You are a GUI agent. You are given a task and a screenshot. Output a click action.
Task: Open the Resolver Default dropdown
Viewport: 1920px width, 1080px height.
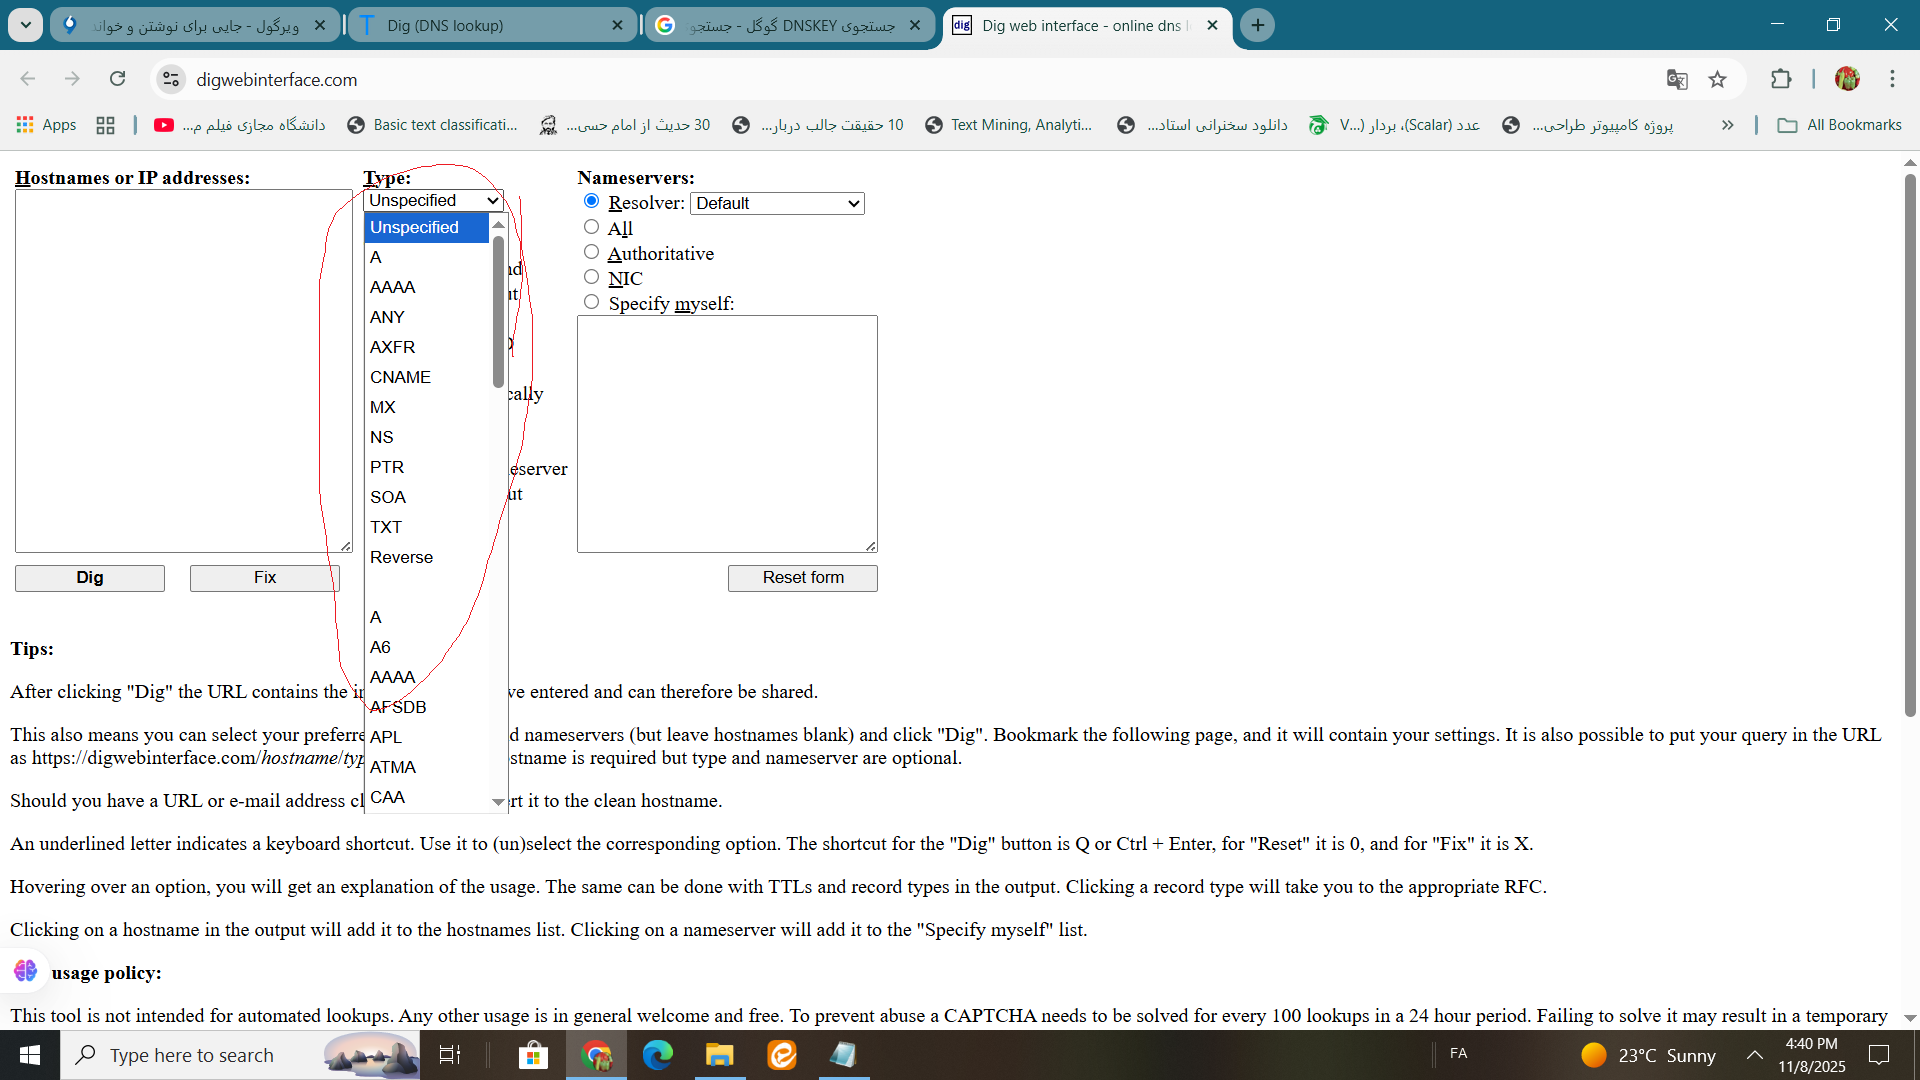point(777,203)
